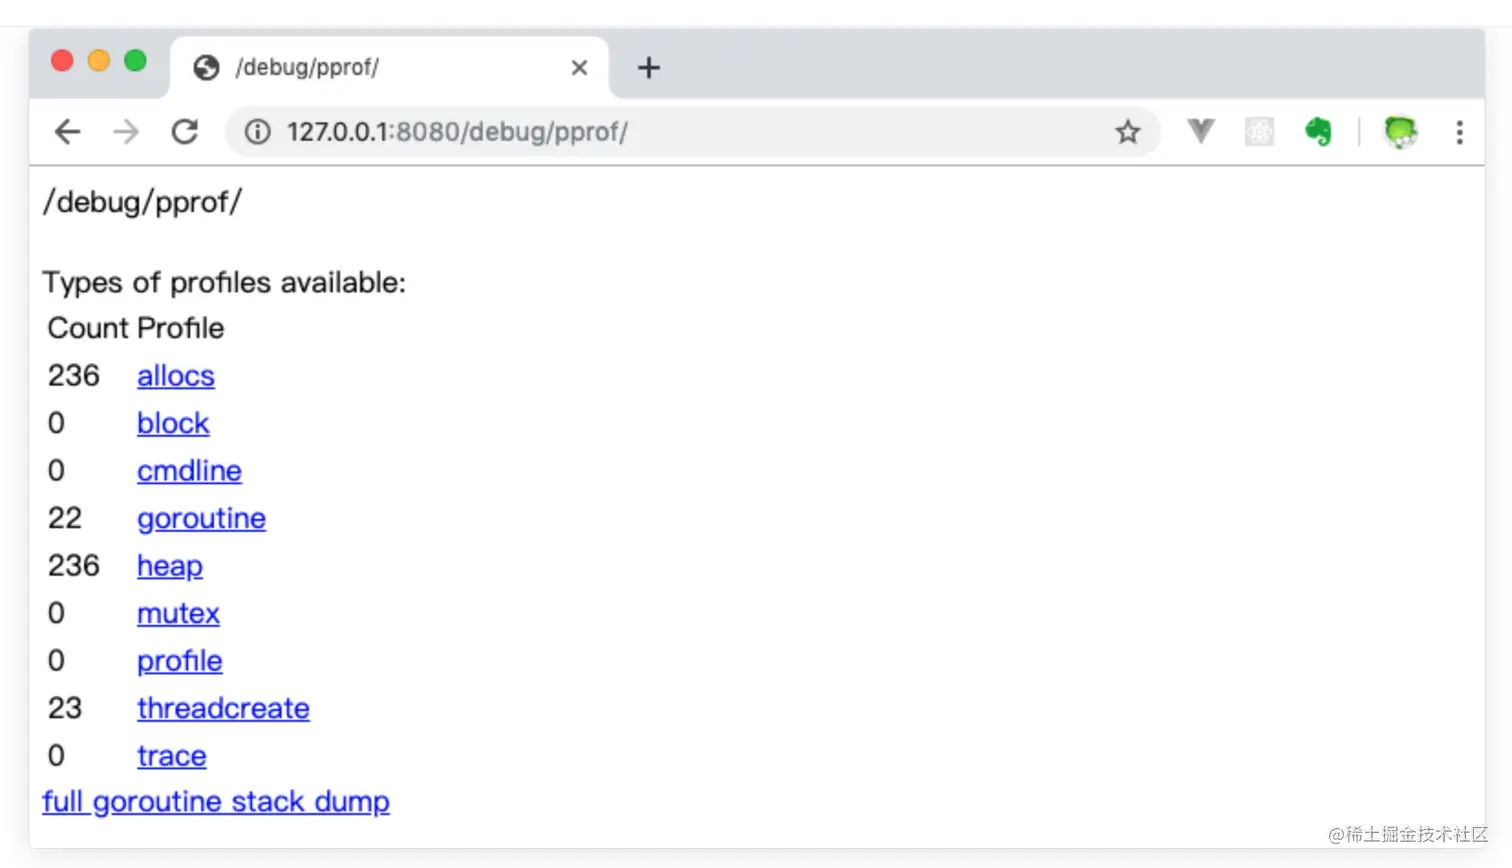1512x868 pixels.
Task: Open the mutex profile link
Action: tap(178, 613)
